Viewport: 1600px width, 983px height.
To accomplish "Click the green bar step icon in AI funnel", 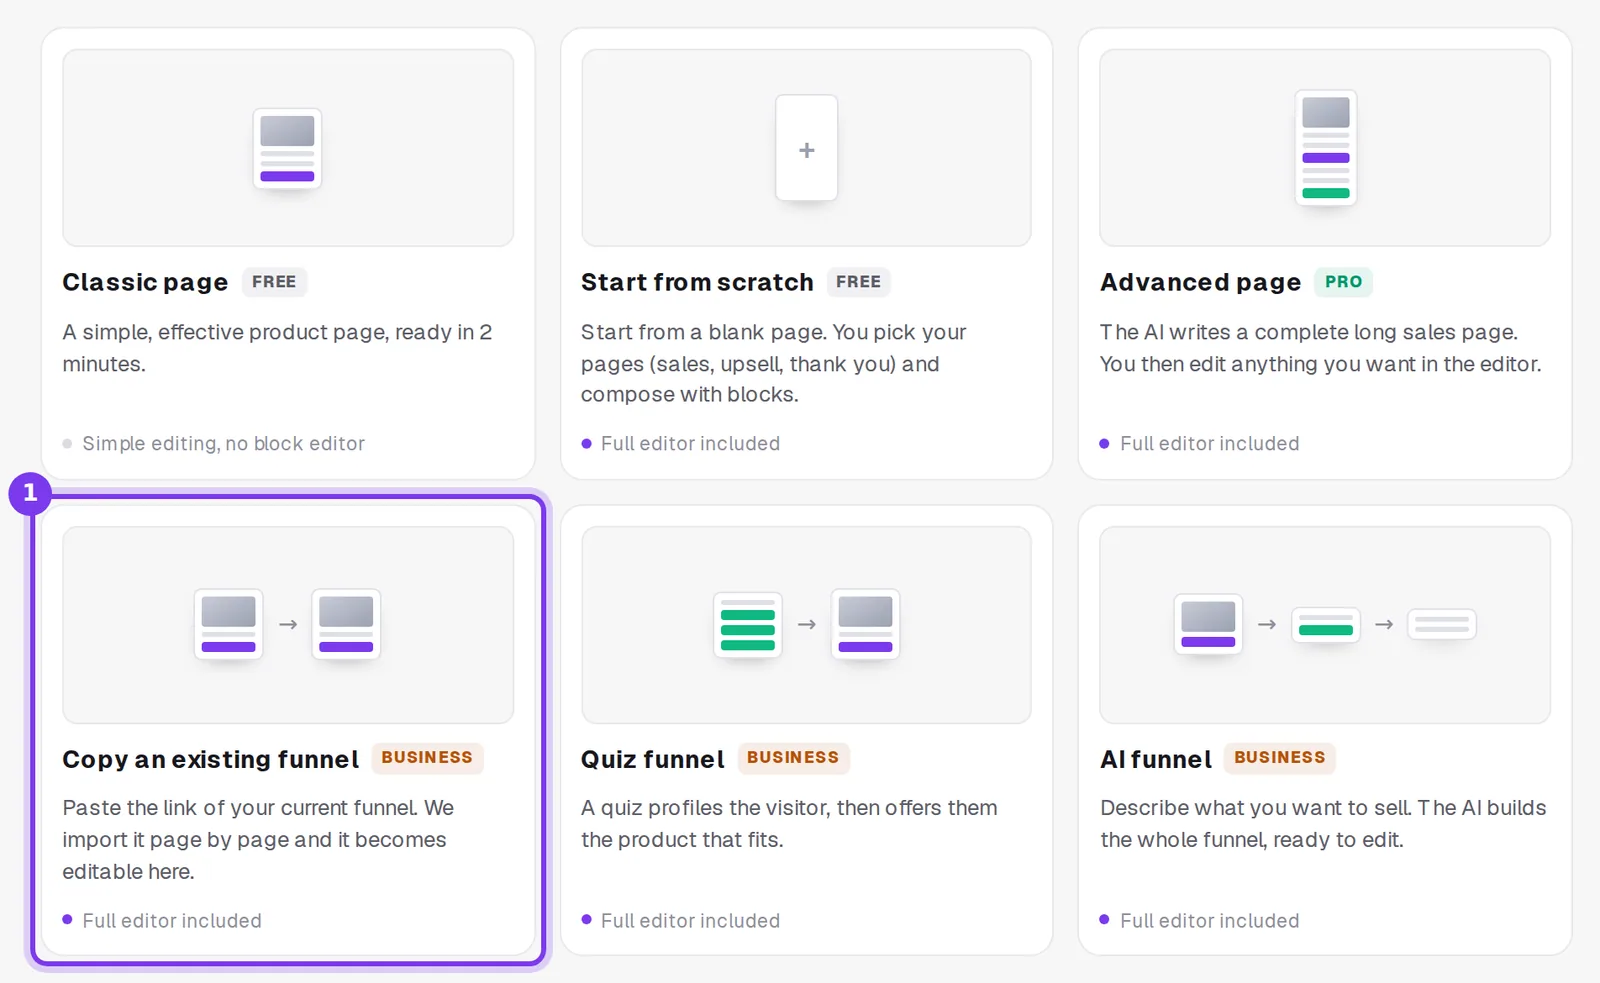I will (x=1326, y=625).
